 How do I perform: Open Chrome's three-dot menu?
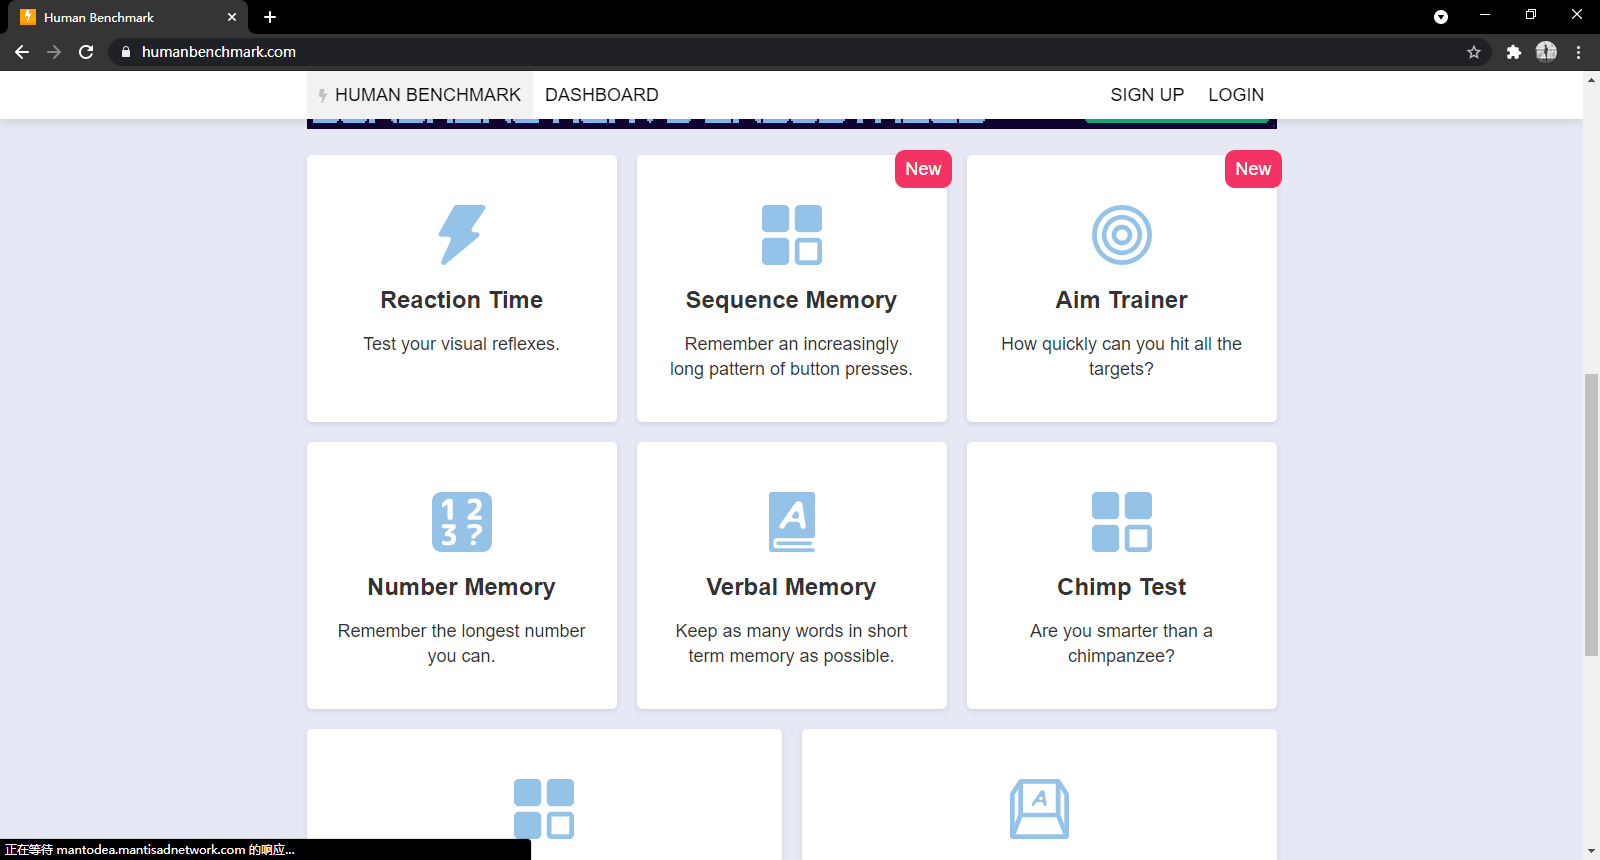(x=1579, y=52)
